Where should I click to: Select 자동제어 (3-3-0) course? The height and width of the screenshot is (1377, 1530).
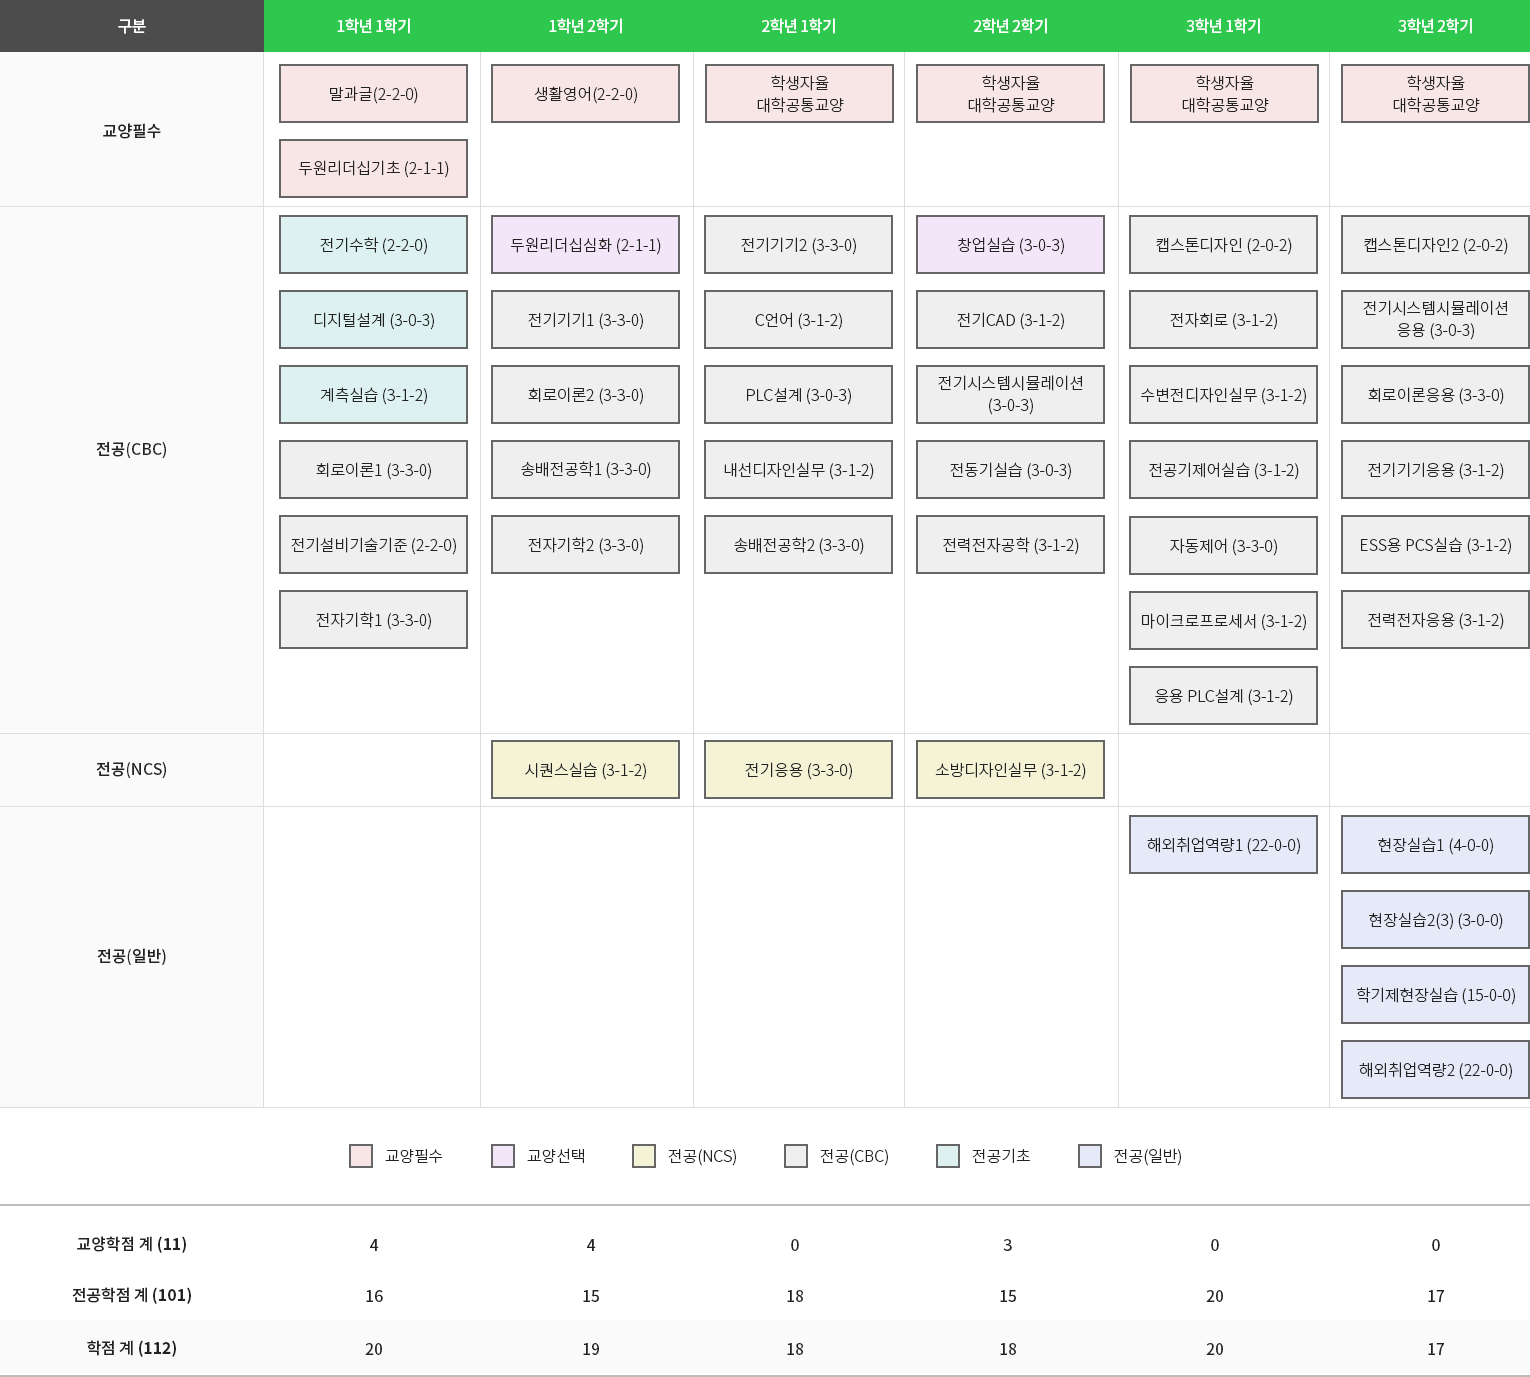tap(1223, 546)
